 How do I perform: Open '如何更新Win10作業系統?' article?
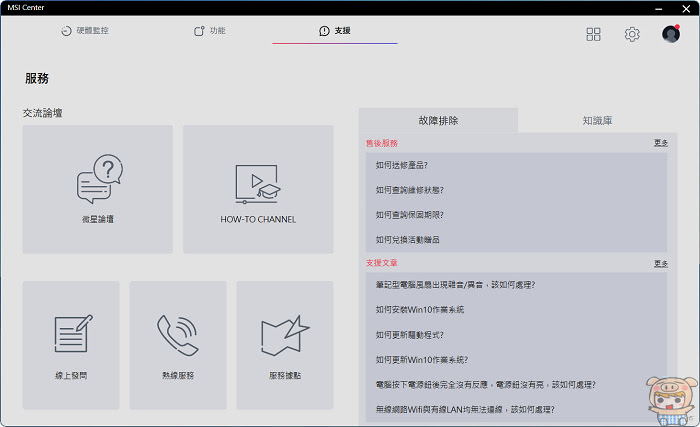click(x=422, y=360)
